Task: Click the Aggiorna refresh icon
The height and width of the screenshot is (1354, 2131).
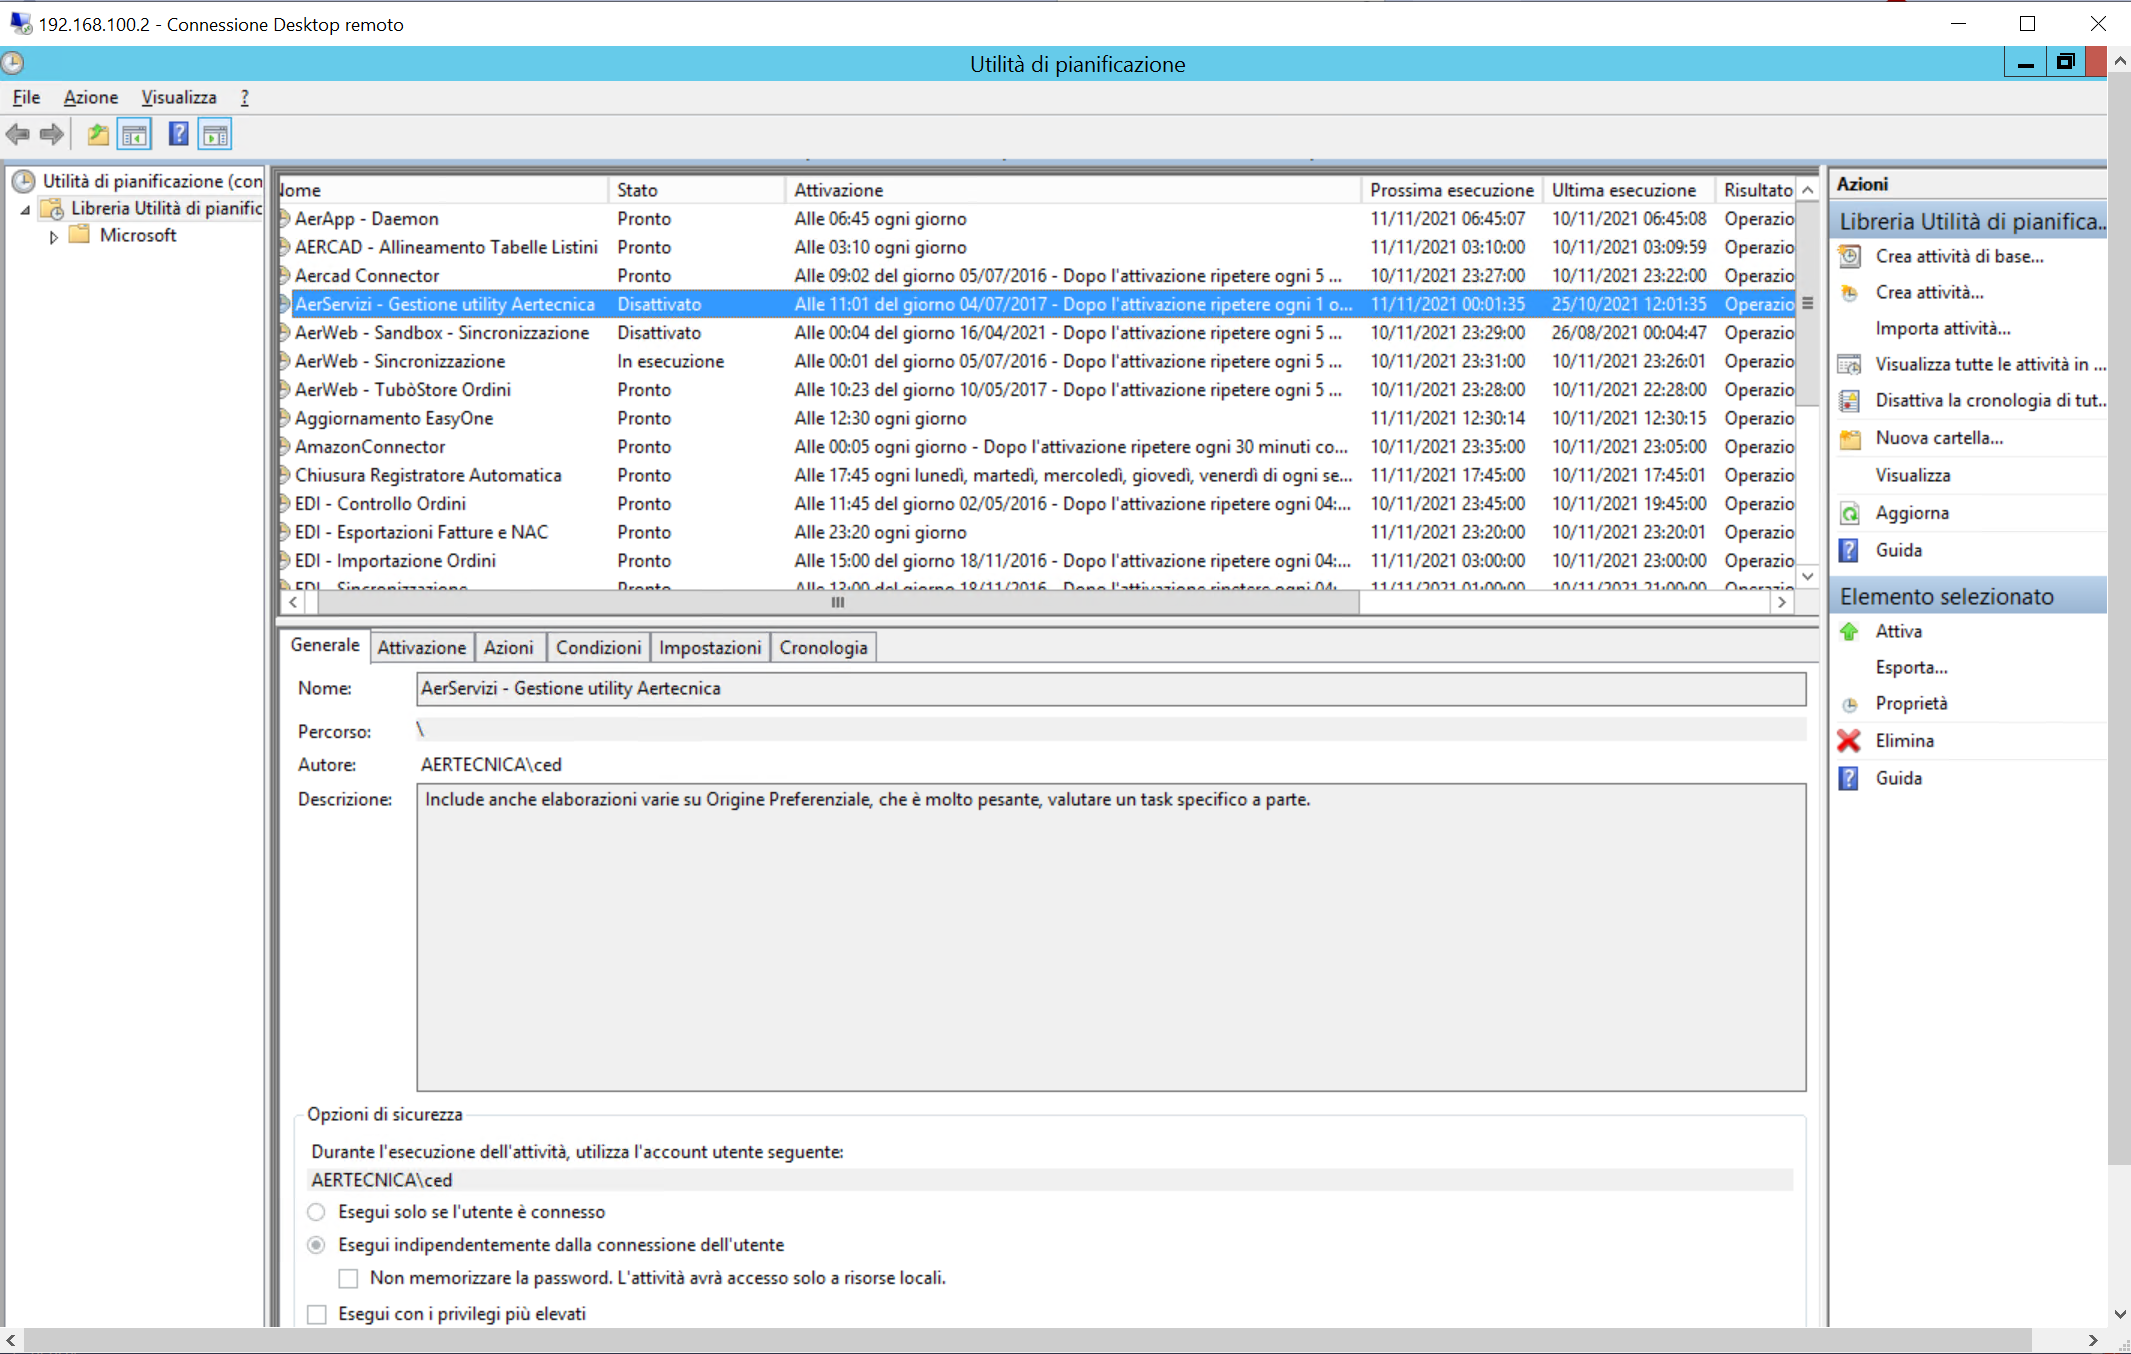Action: 1850,513
